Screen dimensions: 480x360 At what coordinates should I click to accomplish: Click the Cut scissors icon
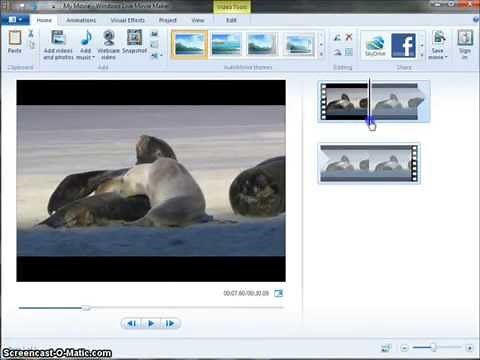31,33
